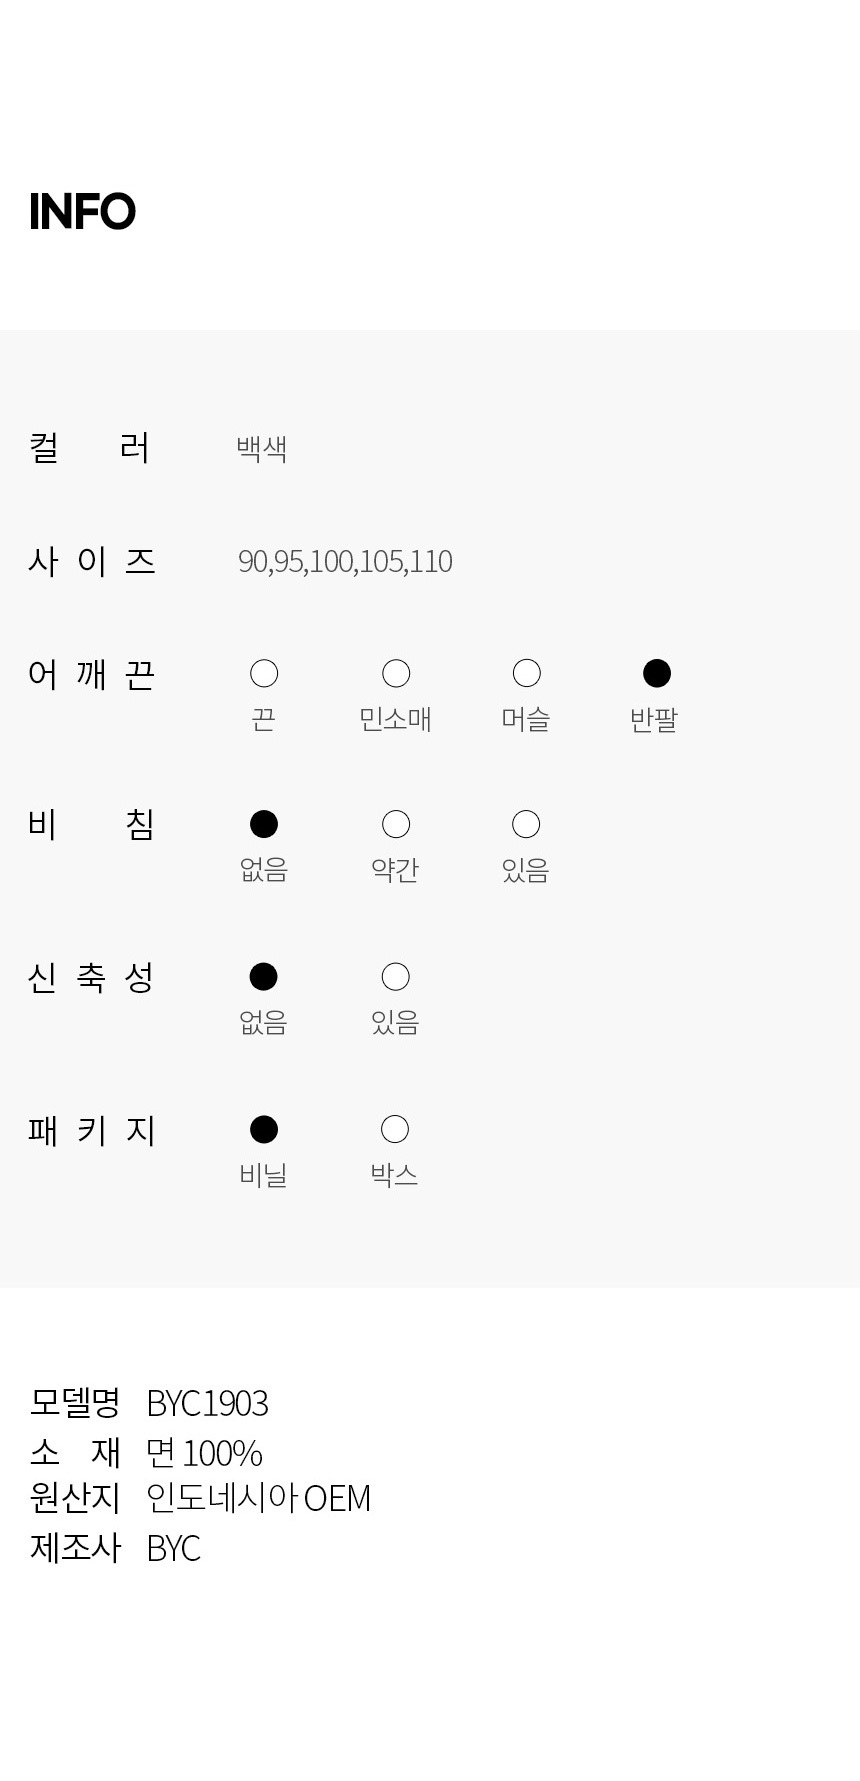Click the manufacturer value BYC
This screenshot has height=1781, width=860.
[173, 1548]
